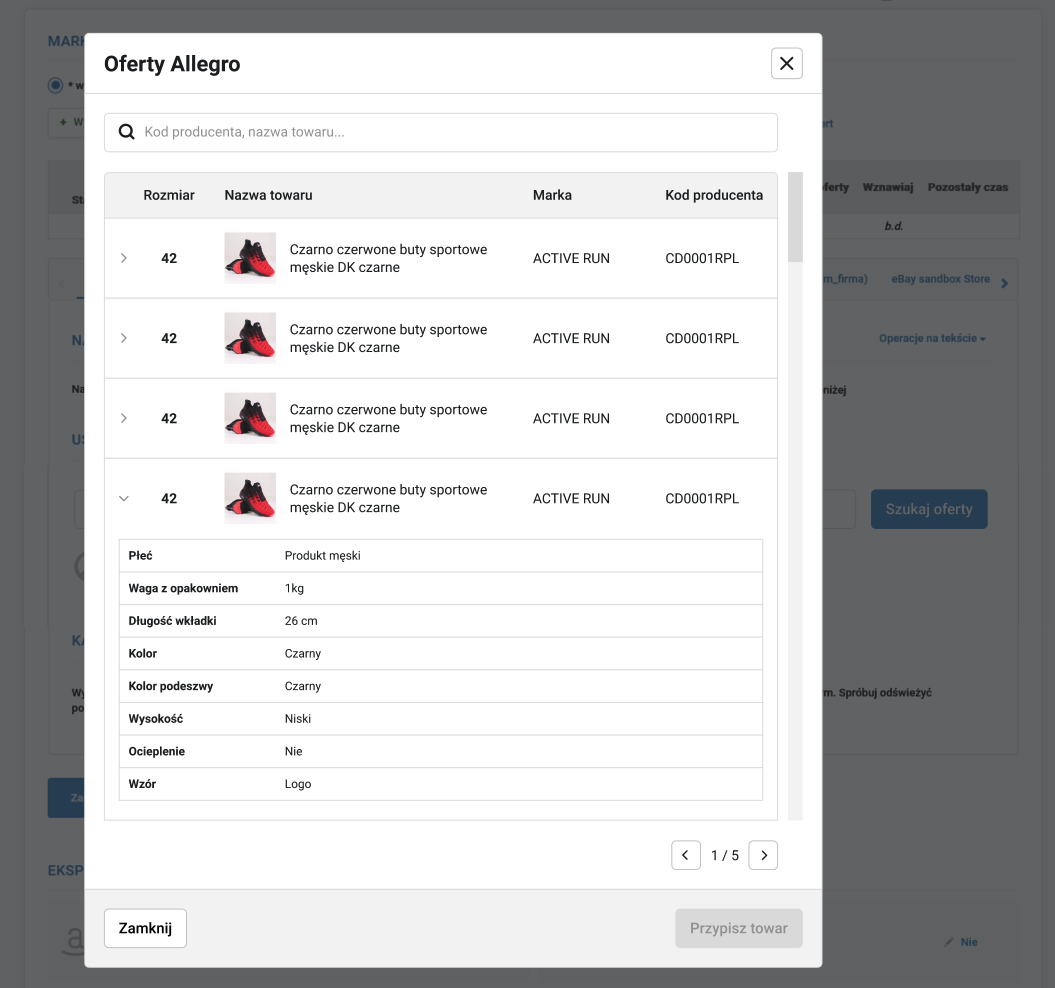The image size is (1055, 988).
Task: Open the first row's shoe thumbnail
Action: pos(250,258)
